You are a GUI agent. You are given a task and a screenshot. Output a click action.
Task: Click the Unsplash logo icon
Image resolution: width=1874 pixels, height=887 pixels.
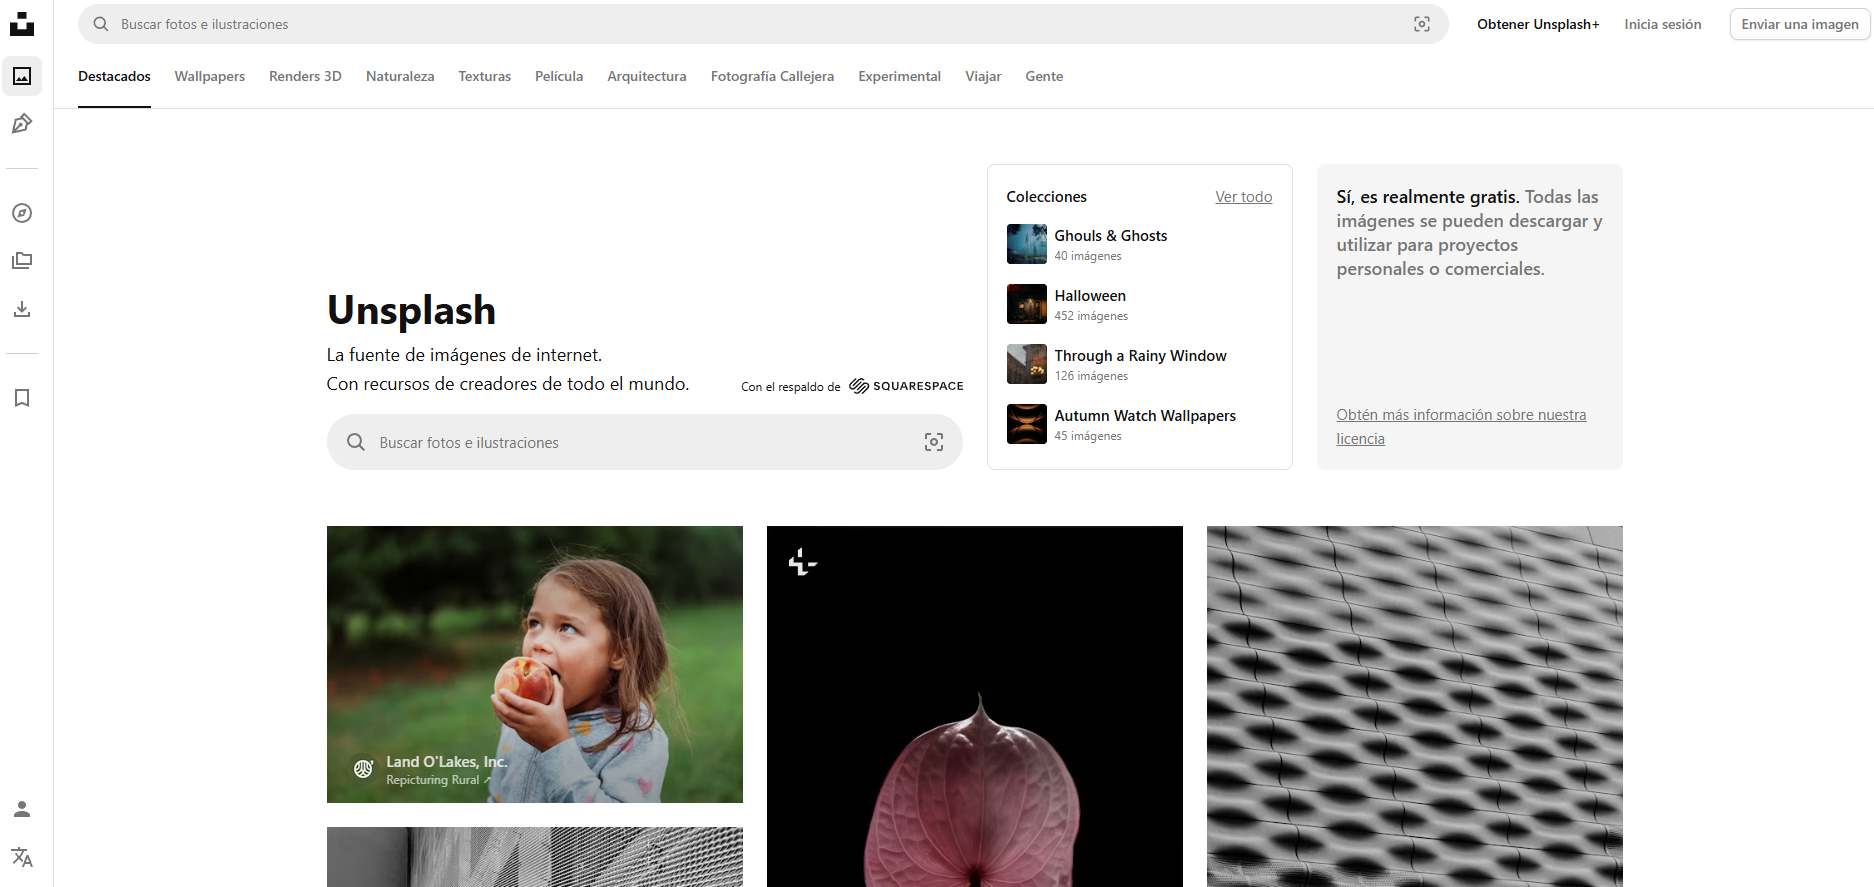[x=22, y=24]
